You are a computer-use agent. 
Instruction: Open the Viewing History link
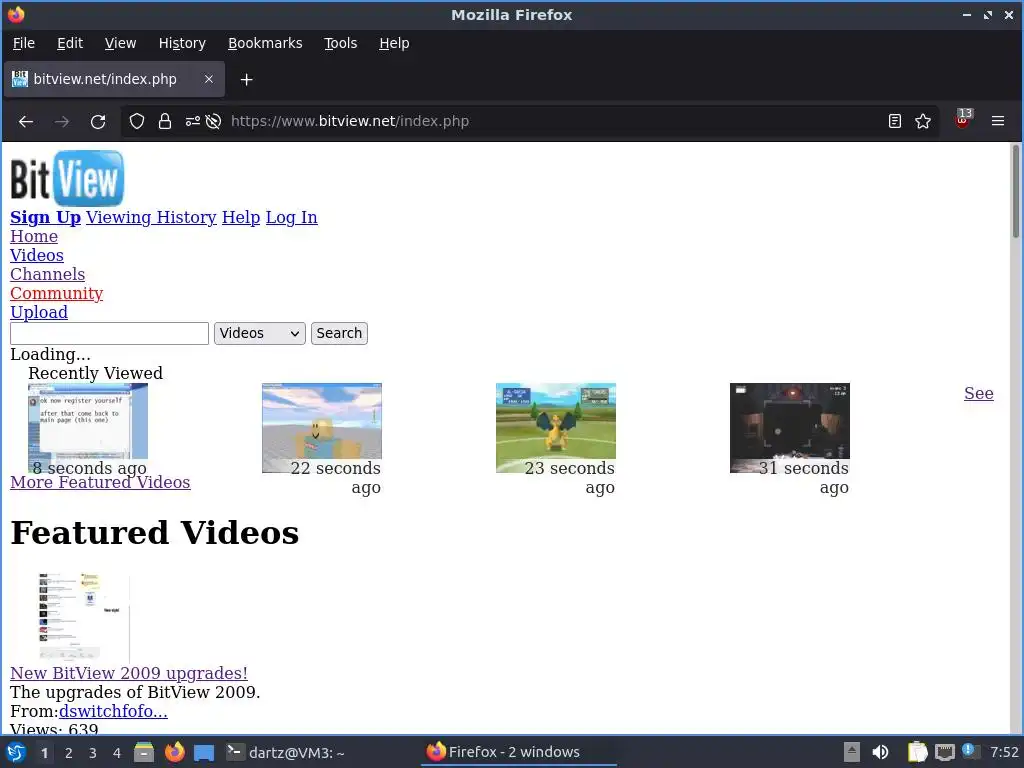click(x=151, y=217)
